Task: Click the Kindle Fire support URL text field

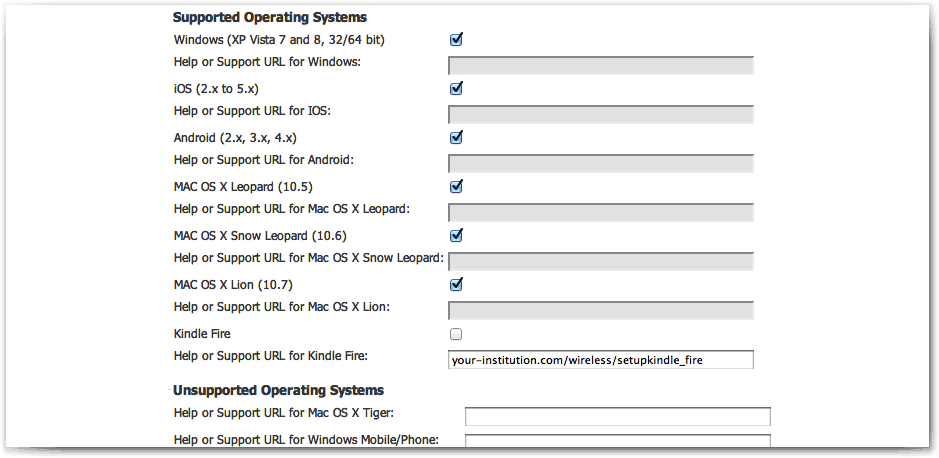Action: click(601, 360)
